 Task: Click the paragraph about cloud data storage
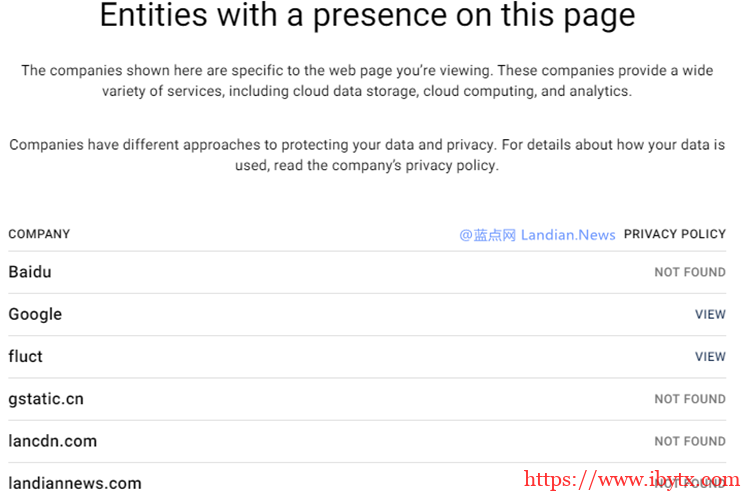[367, 81]
